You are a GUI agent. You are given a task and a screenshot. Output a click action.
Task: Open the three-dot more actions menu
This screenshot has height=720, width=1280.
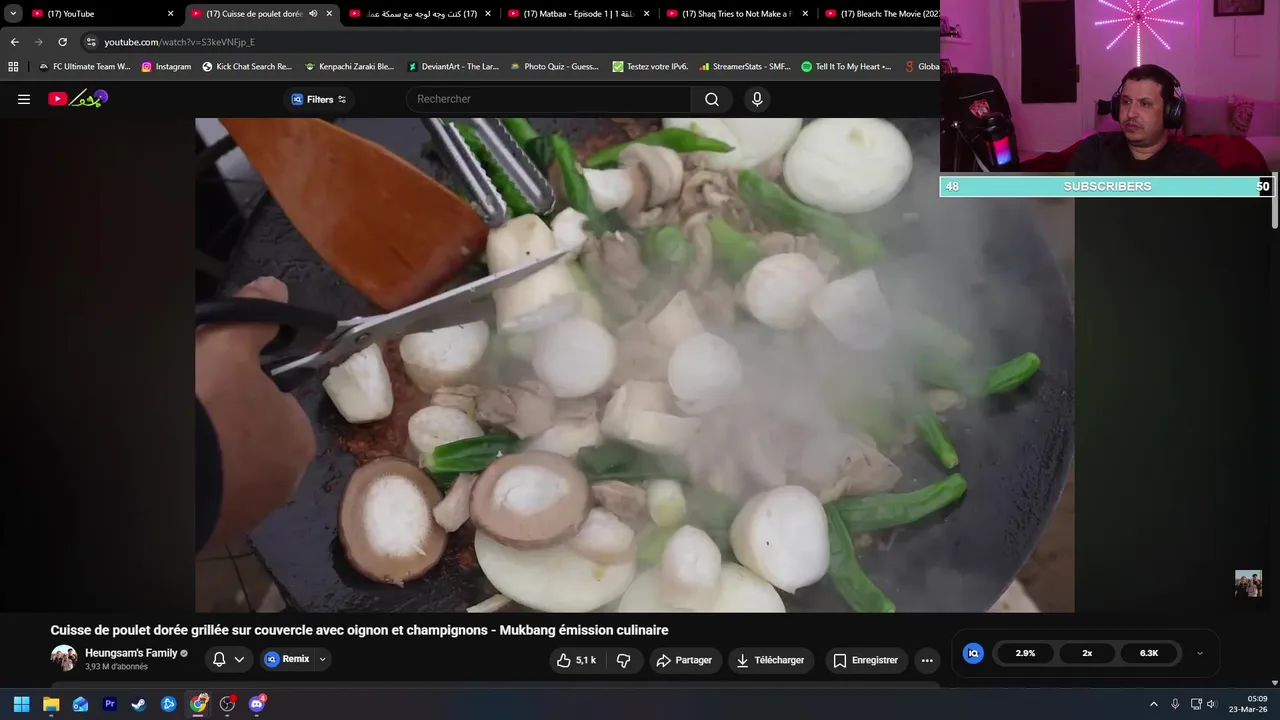click(x=927, y=660)
